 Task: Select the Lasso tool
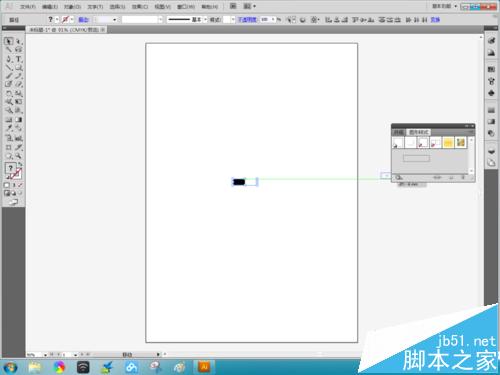(x=19, y=50)
